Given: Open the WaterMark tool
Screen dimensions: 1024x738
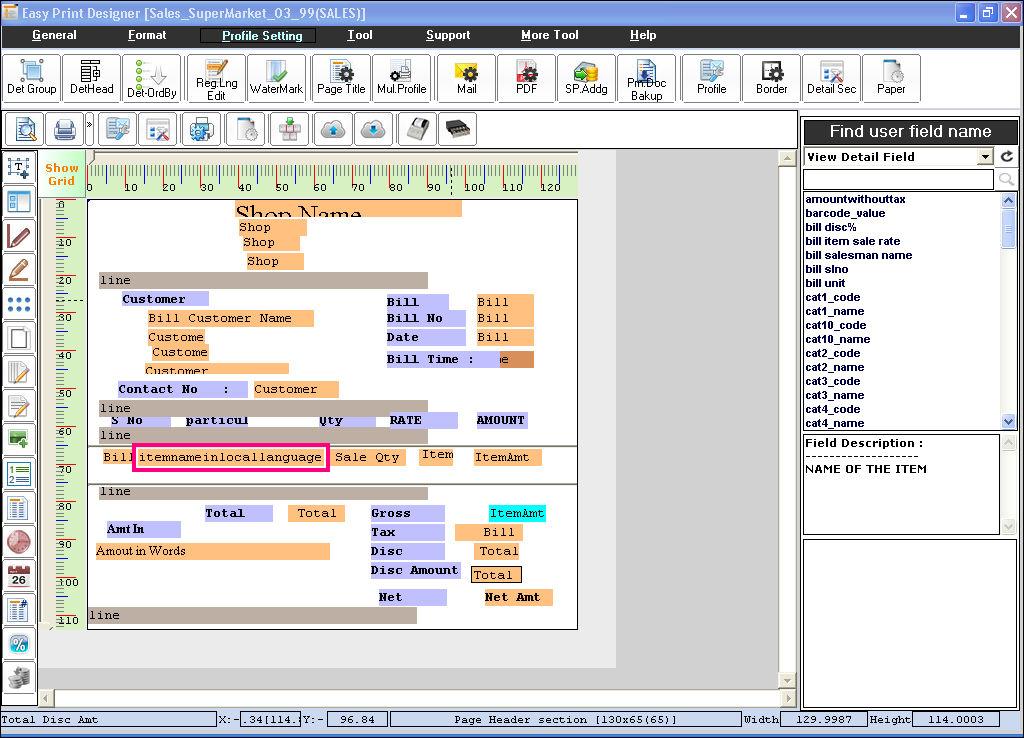Looking at the screenshot, I should 276,78.
